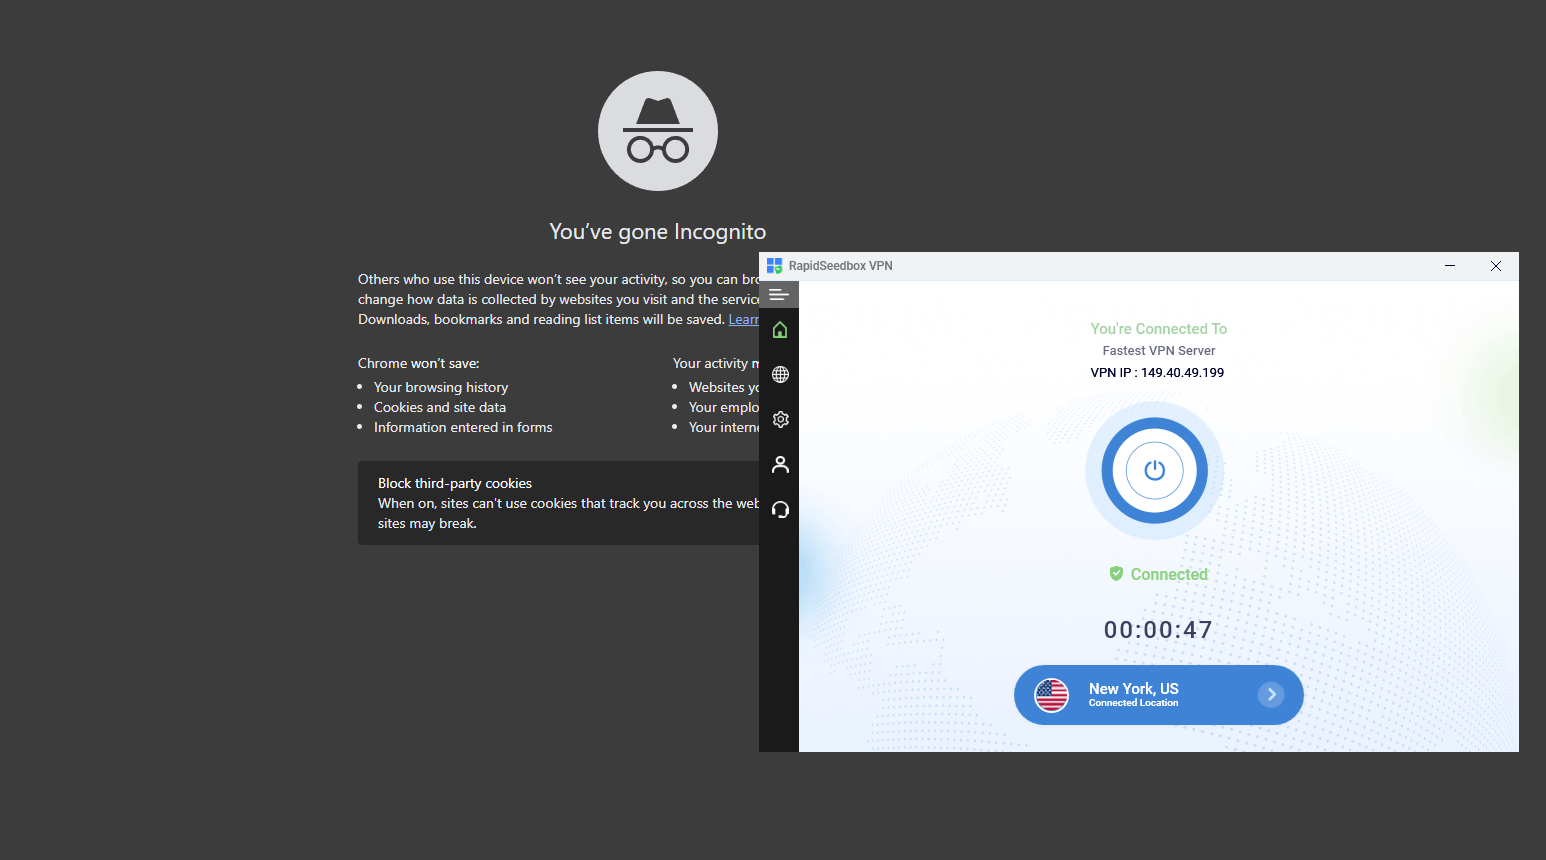Click the 'Fastest VPN Server' text
Viewport: 1546px width, 860px height.
pos(1159,351)
